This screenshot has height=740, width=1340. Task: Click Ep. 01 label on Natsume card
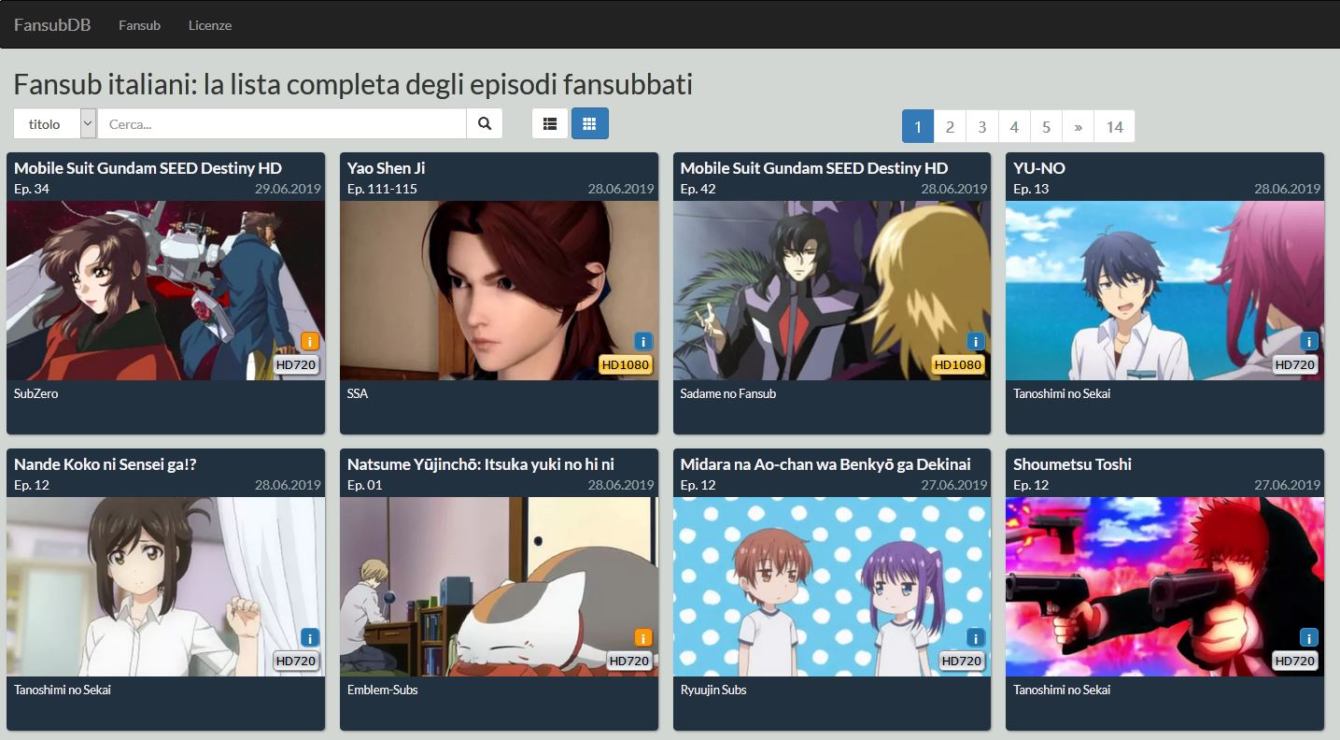tap(365, 485)
